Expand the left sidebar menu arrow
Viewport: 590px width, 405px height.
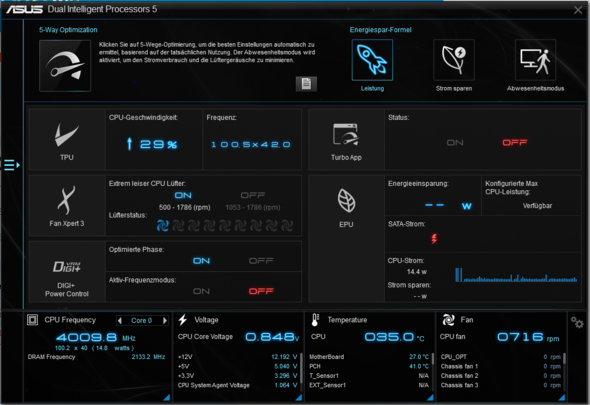[12, 165]
